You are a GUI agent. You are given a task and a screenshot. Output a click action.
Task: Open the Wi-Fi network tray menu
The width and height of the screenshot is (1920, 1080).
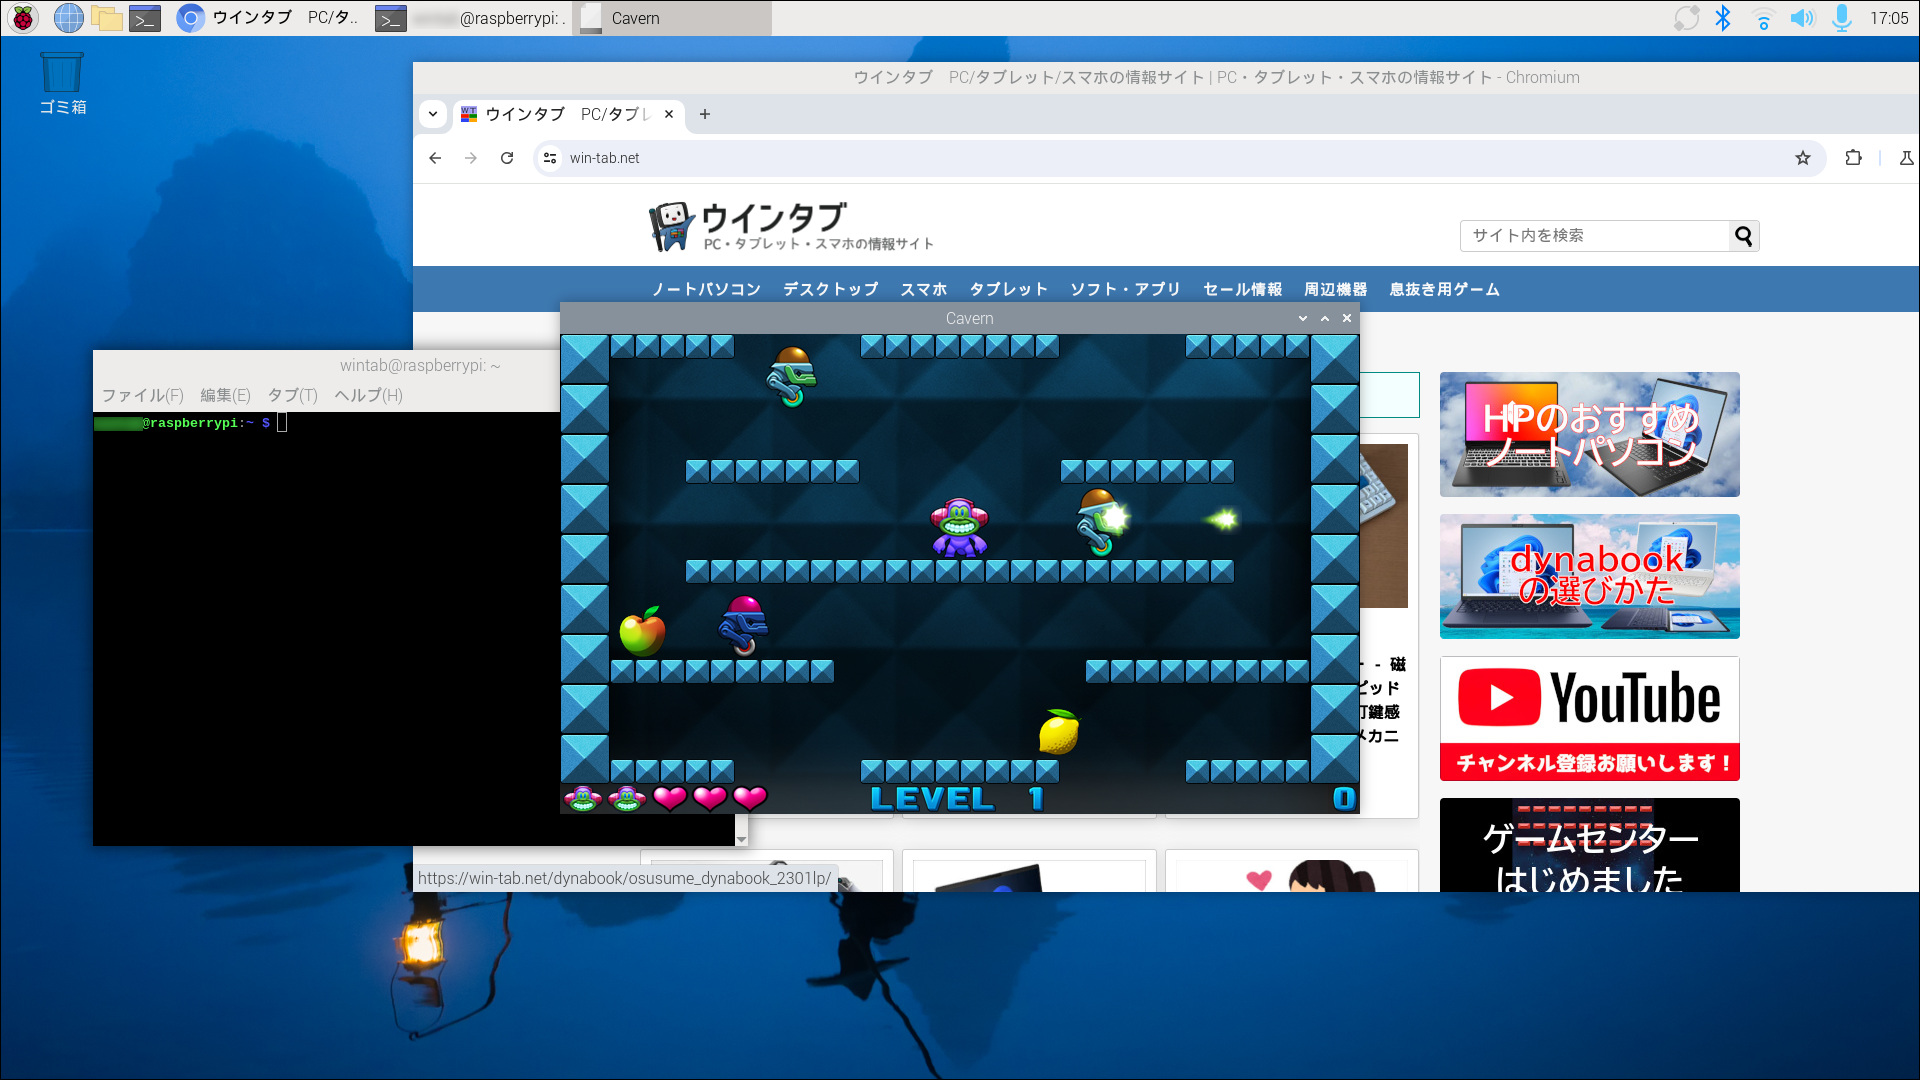click(x=1763, y=18)
